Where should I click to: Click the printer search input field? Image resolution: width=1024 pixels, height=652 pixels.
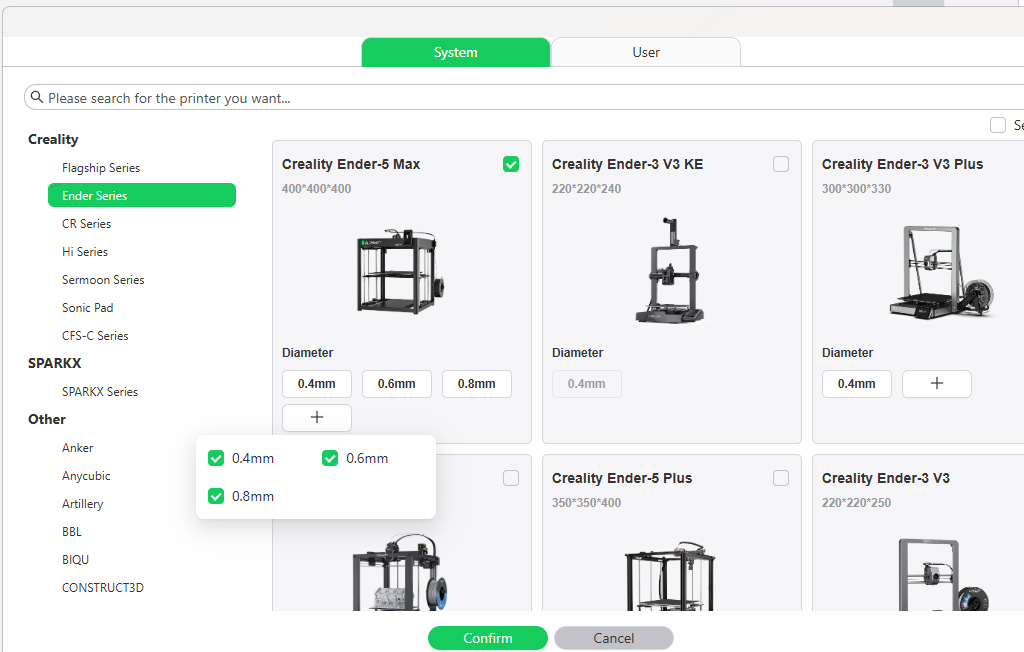pos(500,98)
